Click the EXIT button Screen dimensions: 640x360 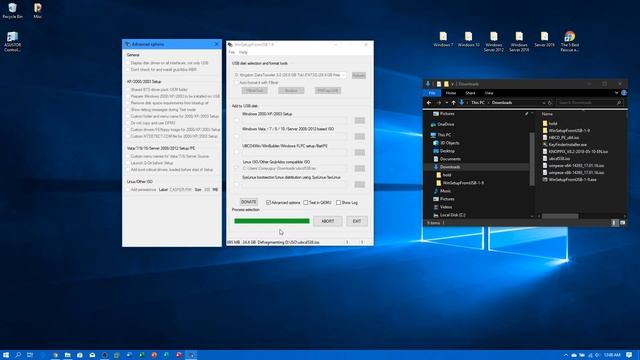(x=357, y=221)
